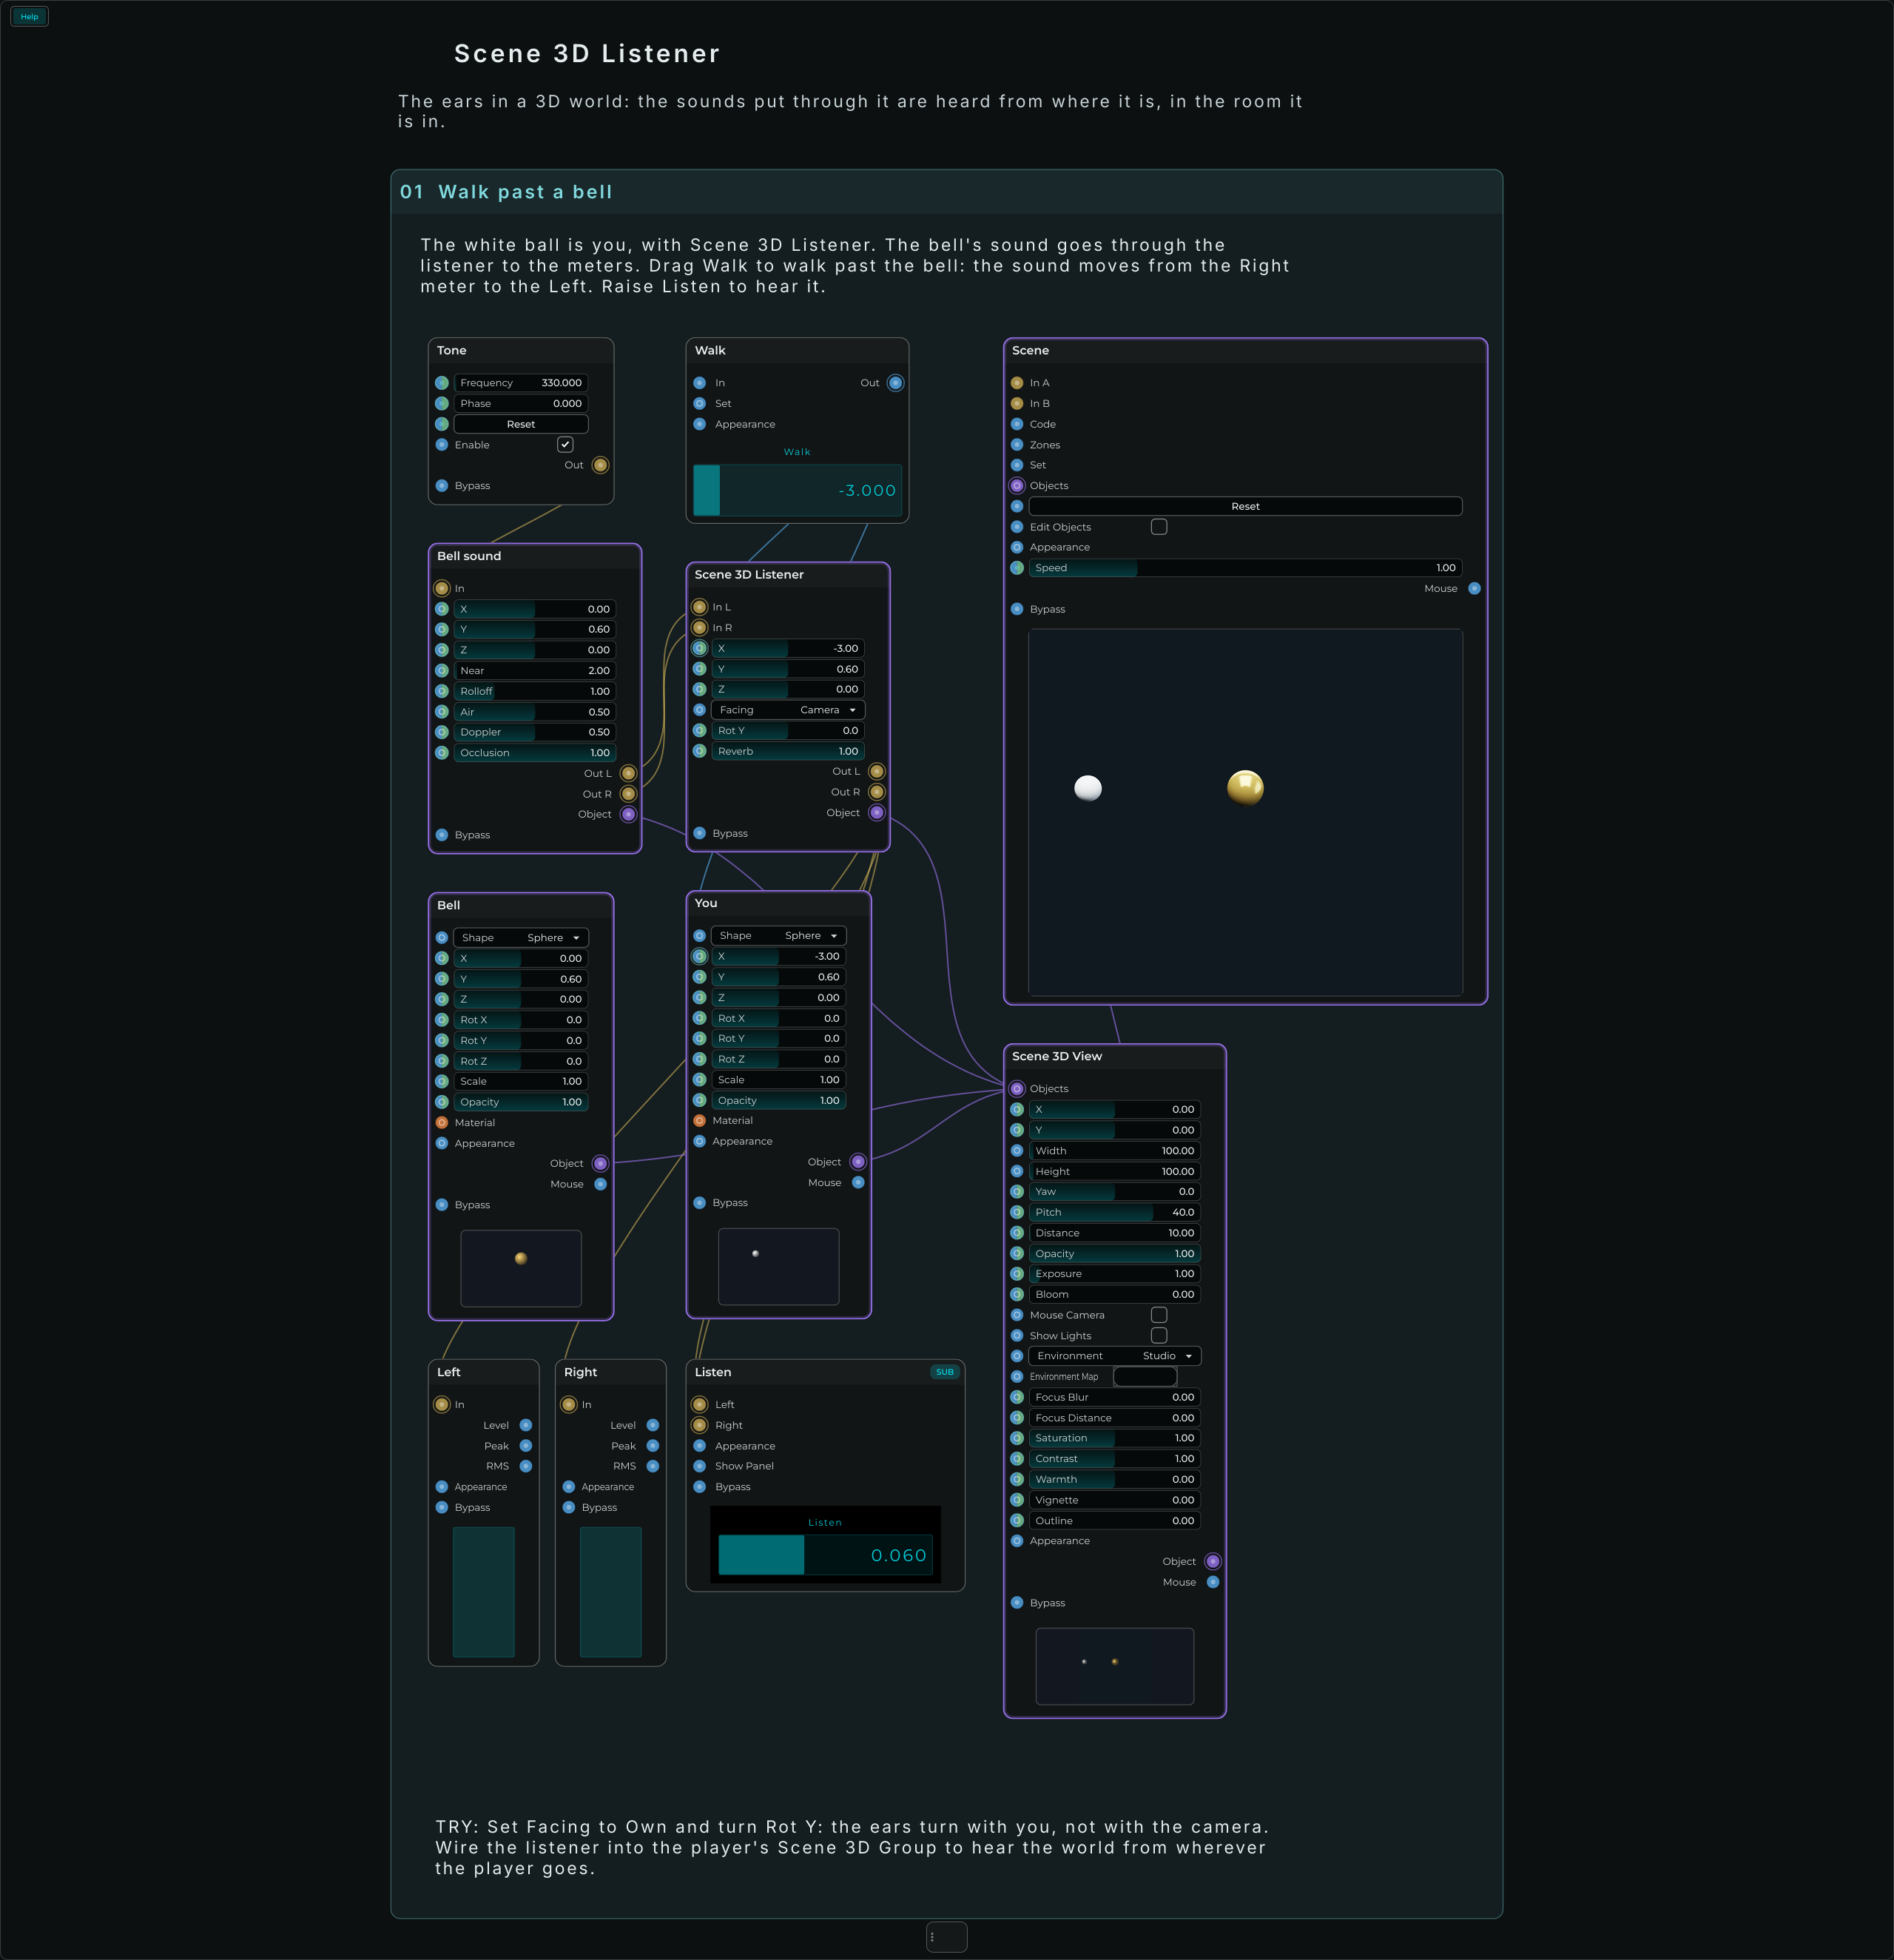Click Bell sound Out L port
The image size is (1894, 1960).
pos(628,773)
